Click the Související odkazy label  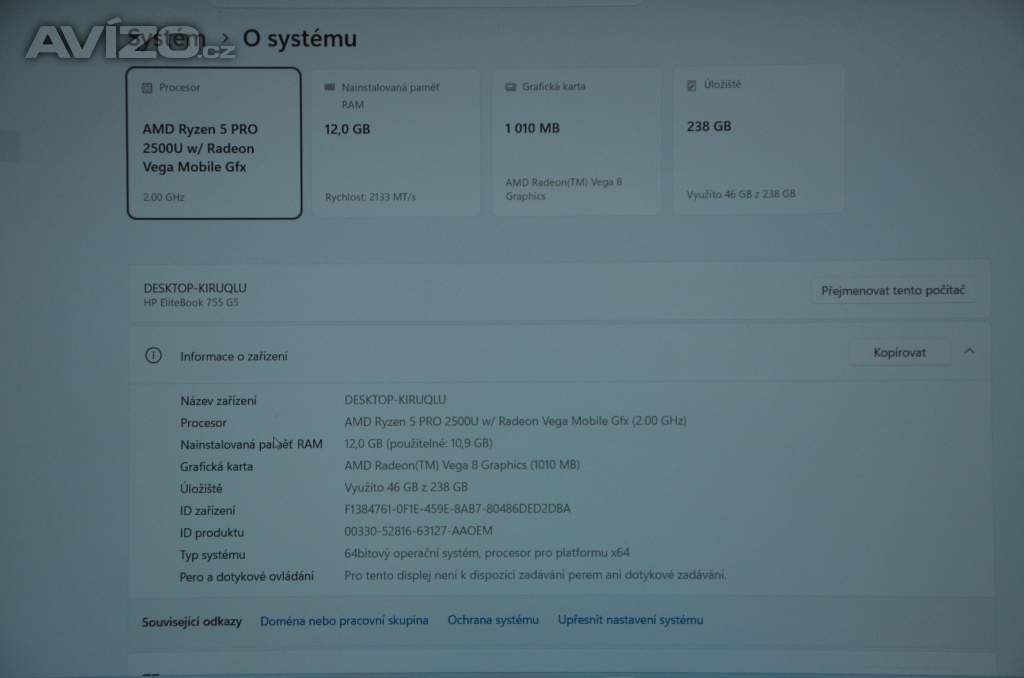click(192, 622)
